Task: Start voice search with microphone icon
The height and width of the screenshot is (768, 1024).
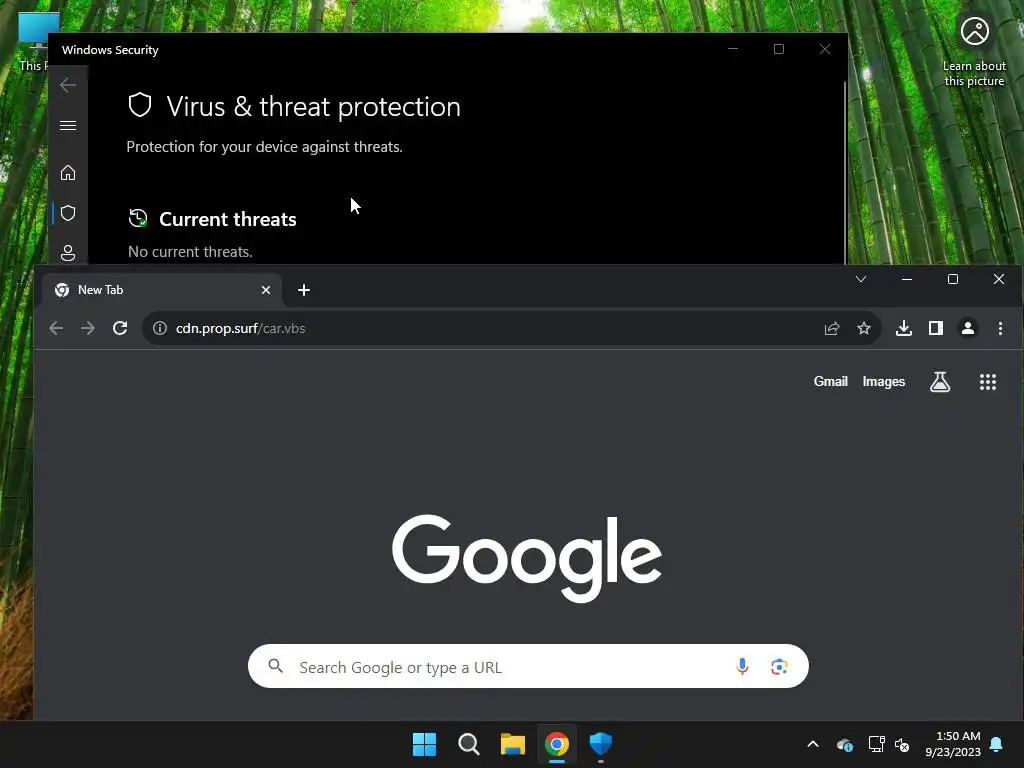Action: [x=742, y=666]
